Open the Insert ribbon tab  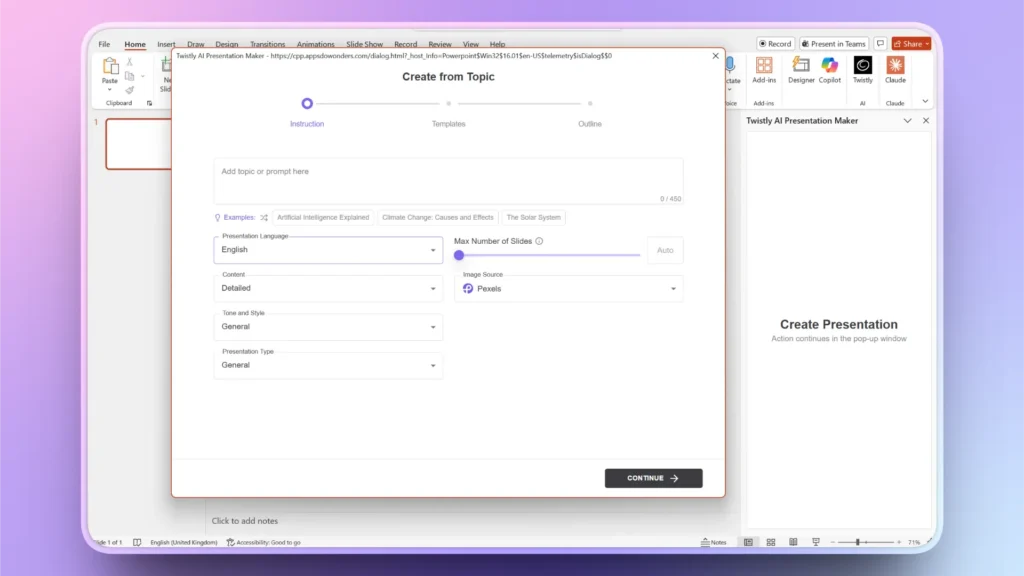(x=166, y=44)
